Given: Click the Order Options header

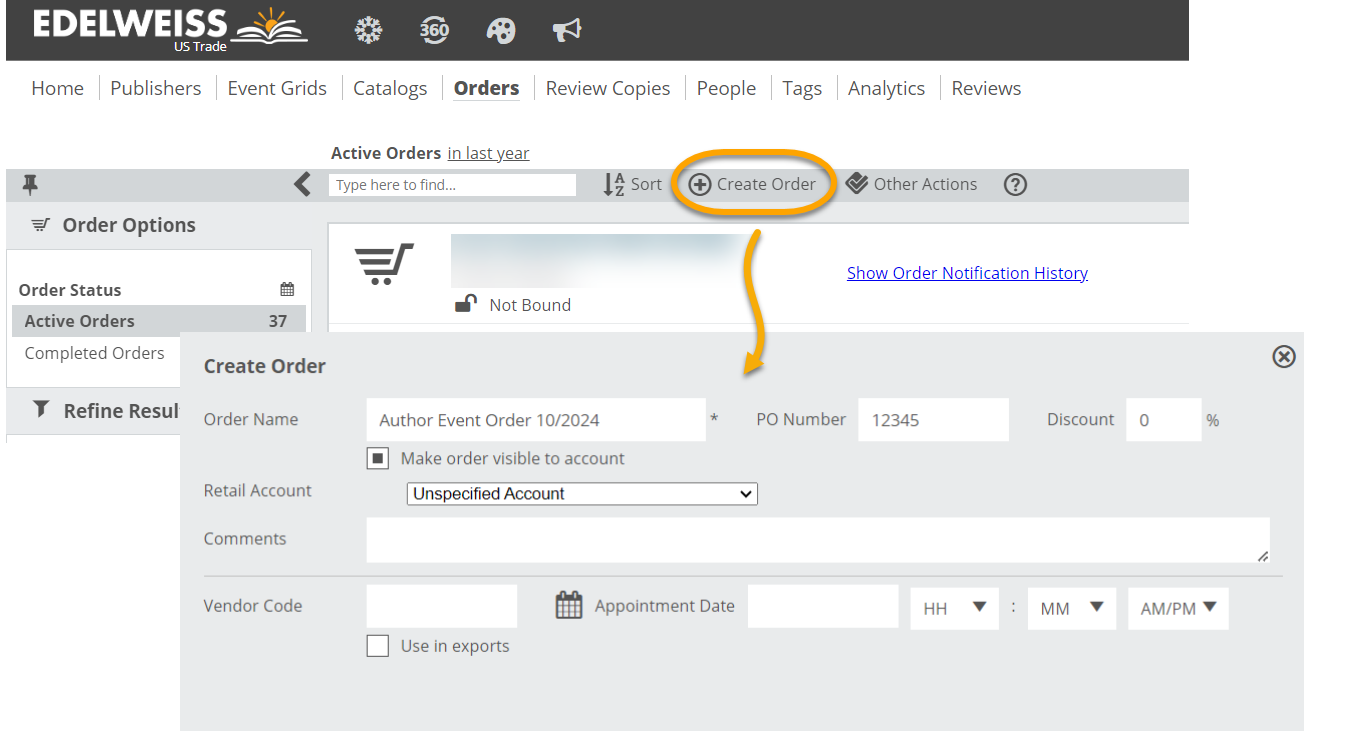Looking at the screenshot, I should [x=129, y=225].
